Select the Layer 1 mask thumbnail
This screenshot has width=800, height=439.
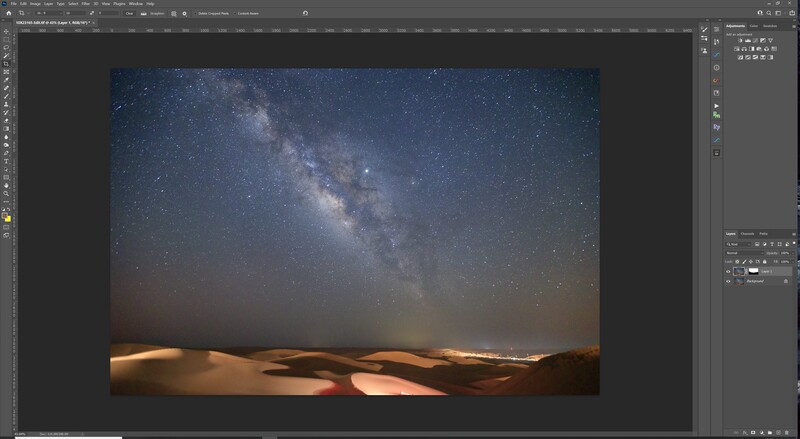click(754, 271)
